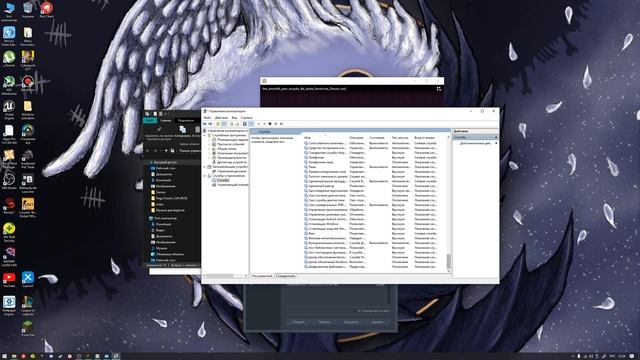The width and height of the screenshot is (640, 360).
Task: Select the Удаленный реестр service row
Action: [x=371, y=186]
